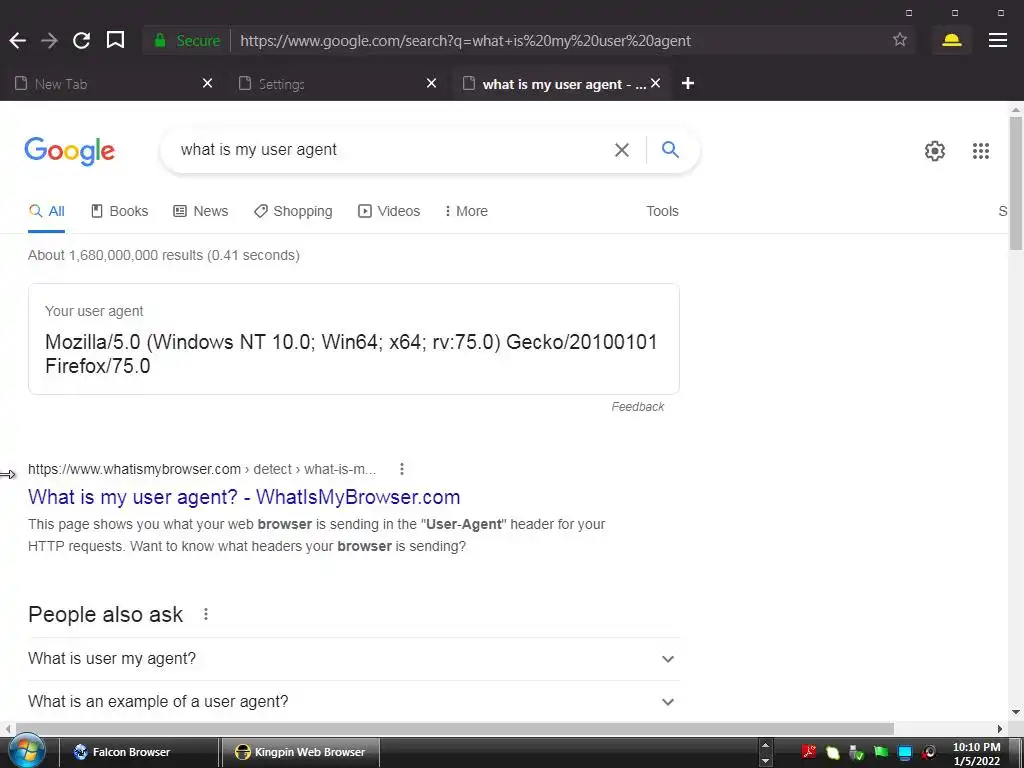
Task: Expand 'What is an example of a user agent?'
Action: pyautogui.click(x=353, y=701)
